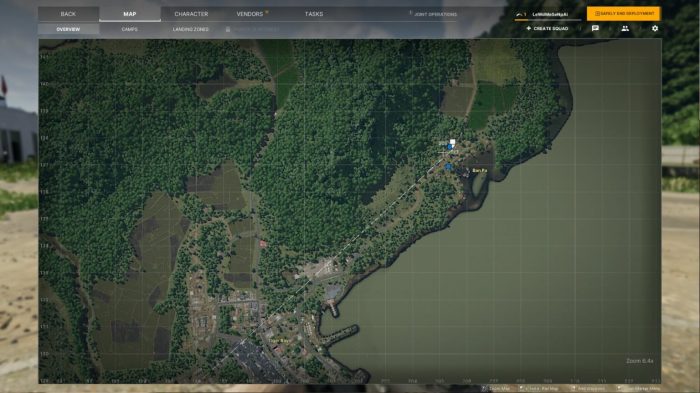
Task: Go to the Tasks tab
Action: (313, 14)
